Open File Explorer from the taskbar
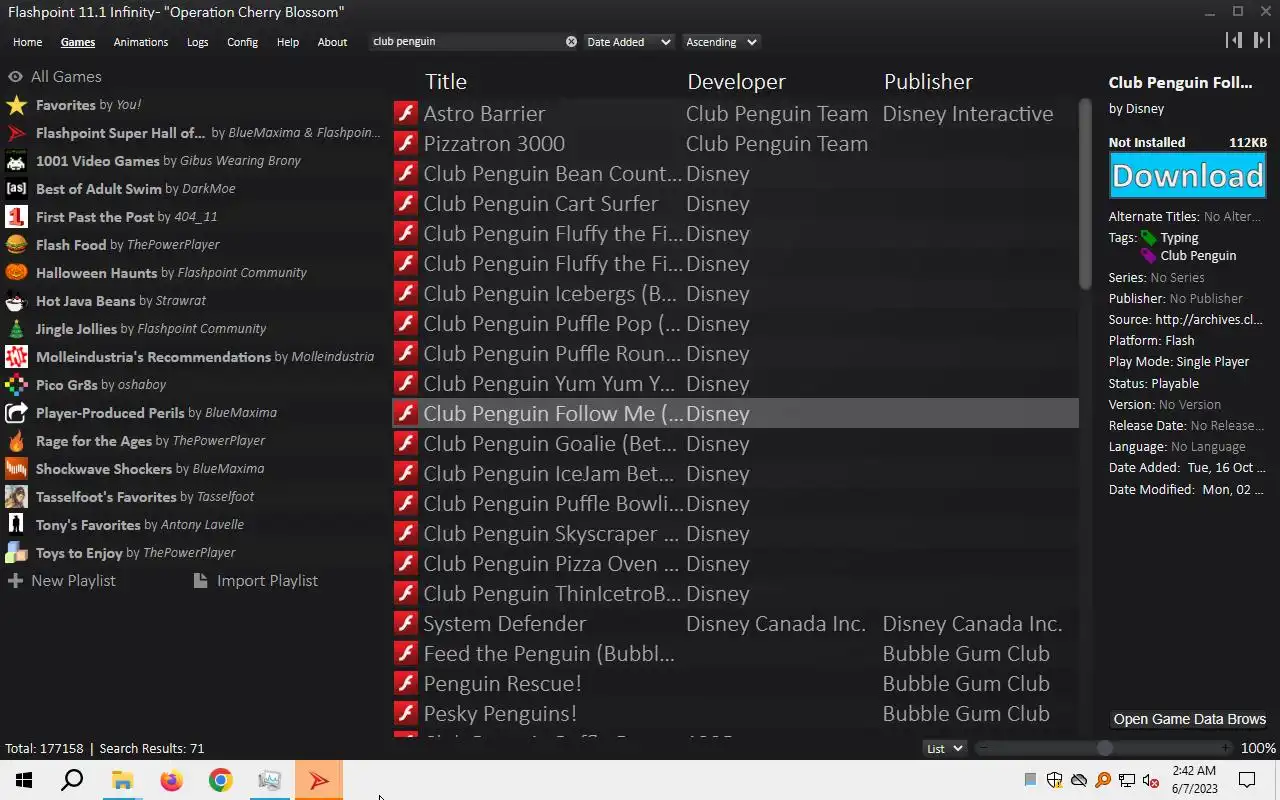The width and height of the screenshot is (1280, 800). tap(122, 780)
